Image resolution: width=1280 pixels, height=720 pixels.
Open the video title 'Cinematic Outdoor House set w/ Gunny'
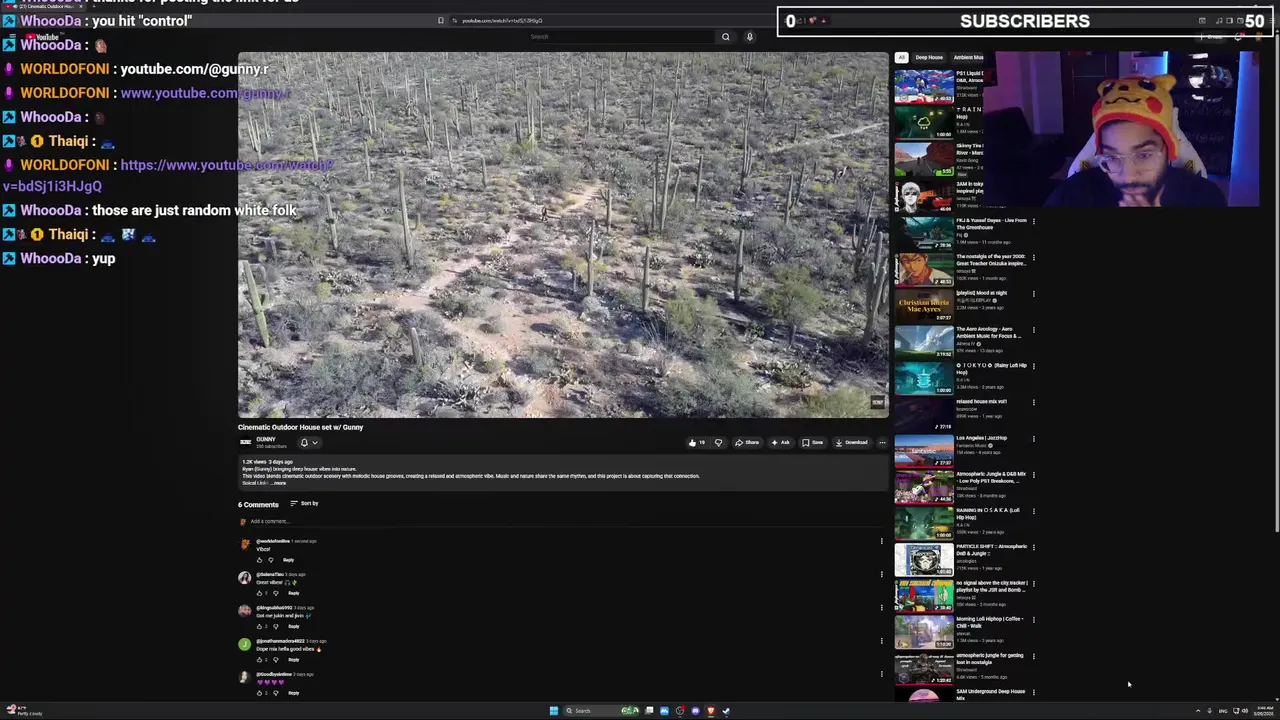[300, 427]
